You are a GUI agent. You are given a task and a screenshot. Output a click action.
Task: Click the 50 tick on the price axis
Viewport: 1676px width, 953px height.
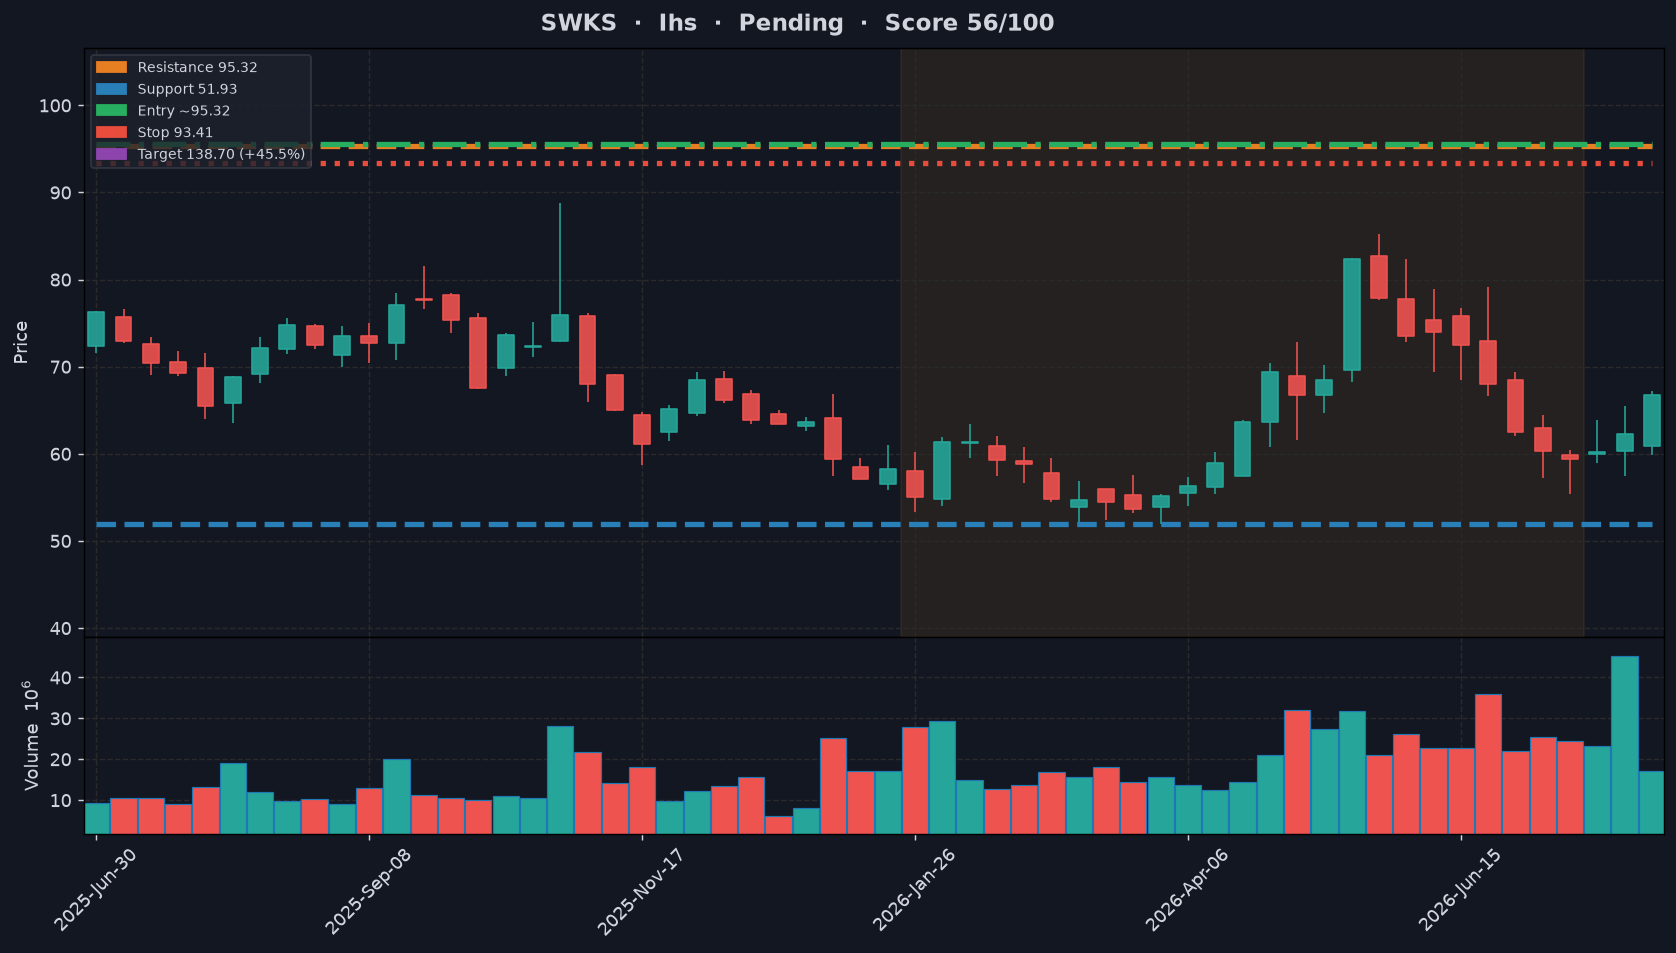coord(61,541)
